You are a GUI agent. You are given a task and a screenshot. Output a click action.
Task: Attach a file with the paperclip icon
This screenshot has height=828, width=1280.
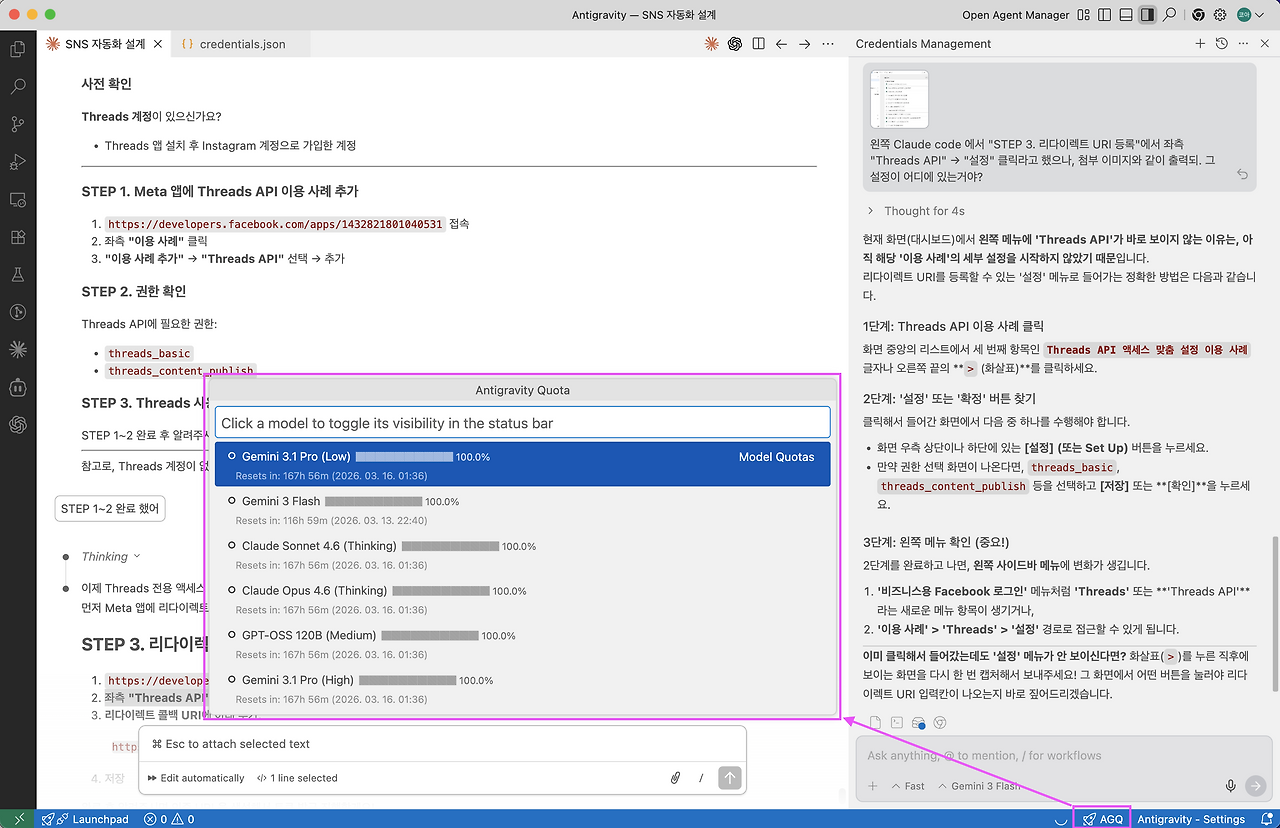pyautogui.click(x=675, y=778)
